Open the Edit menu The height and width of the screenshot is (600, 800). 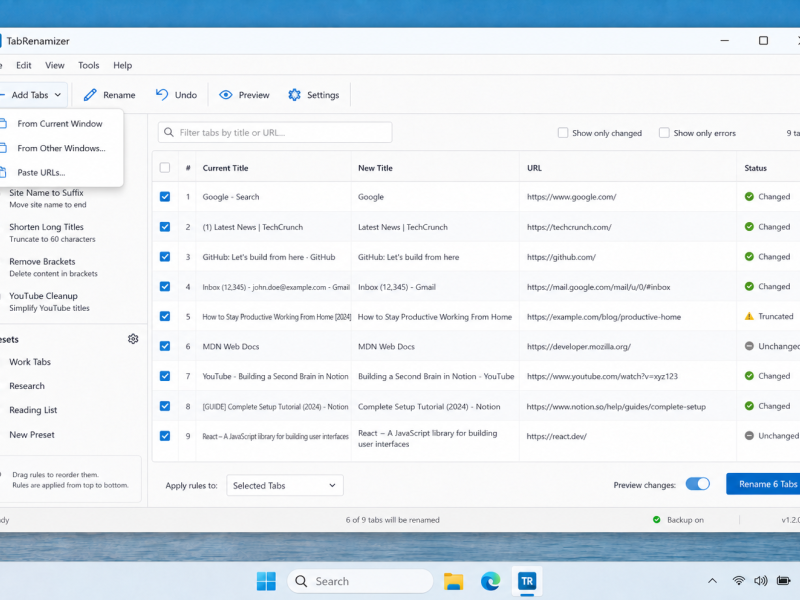tap(23, 65)
